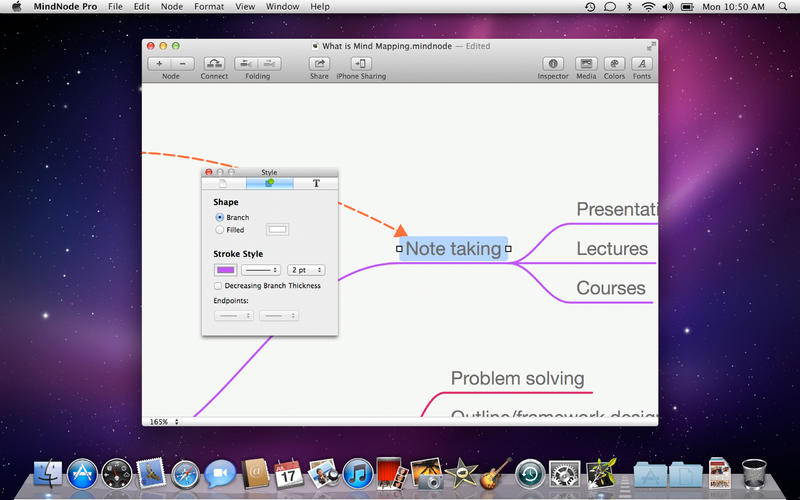Image resolution: width=800 pixels, height=500 pixels.
Task: Click the iPhone Sharing icon
Action: pos(361,63)
